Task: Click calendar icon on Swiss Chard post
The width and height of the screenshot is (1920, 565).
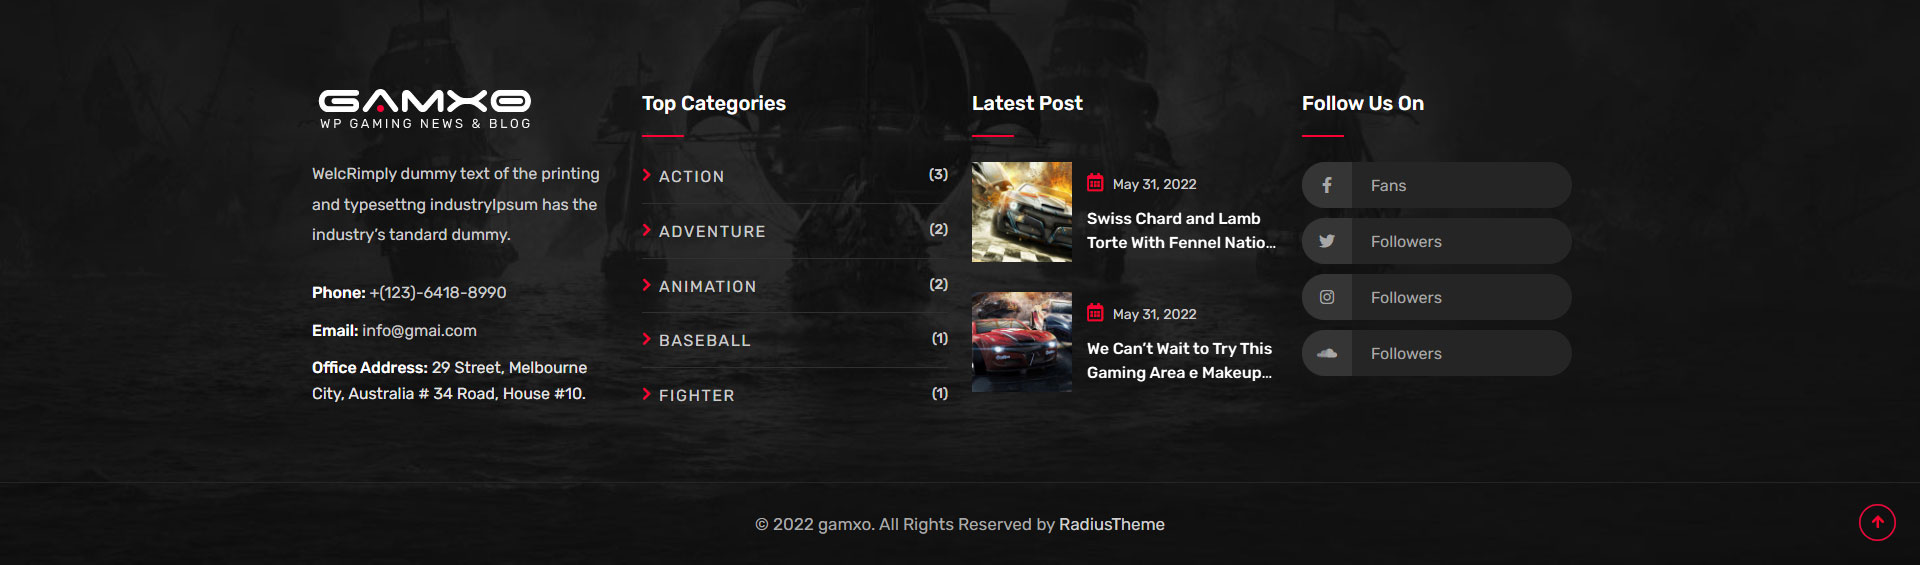Action: (x=1095, y=183)
